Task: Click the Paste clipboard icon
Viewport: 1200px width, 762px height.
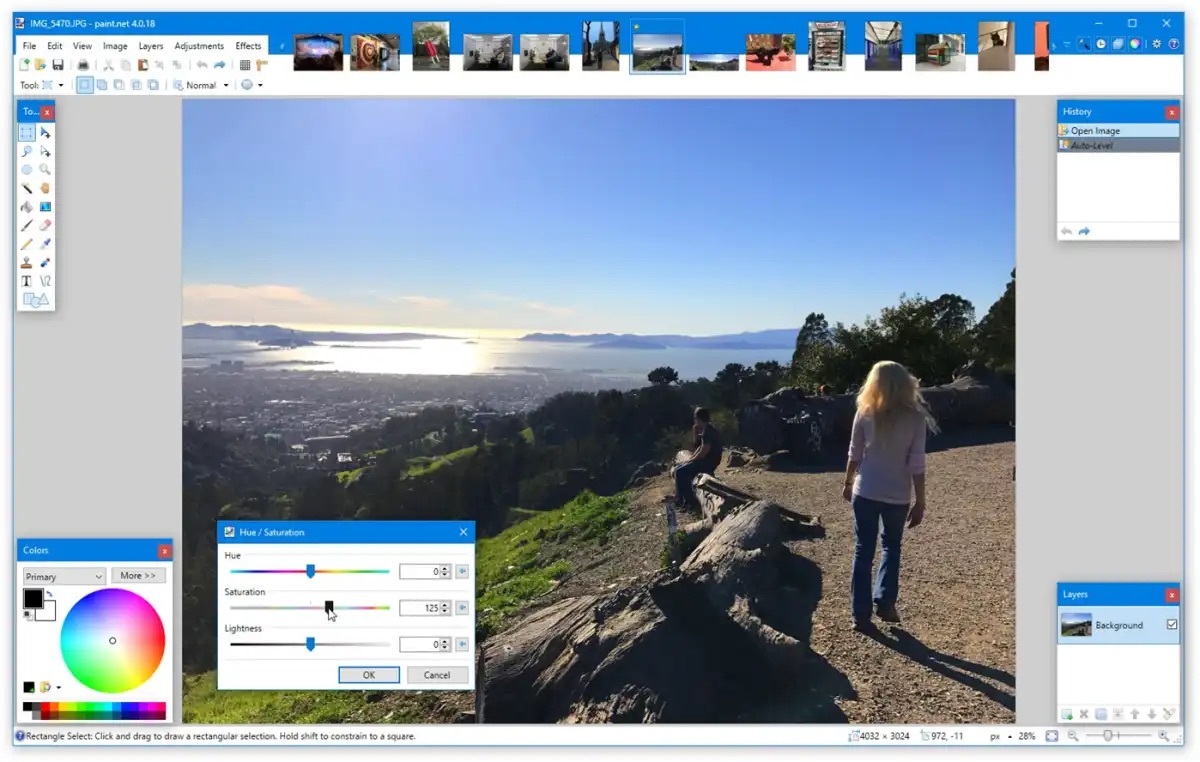Action: click(143, 65)
